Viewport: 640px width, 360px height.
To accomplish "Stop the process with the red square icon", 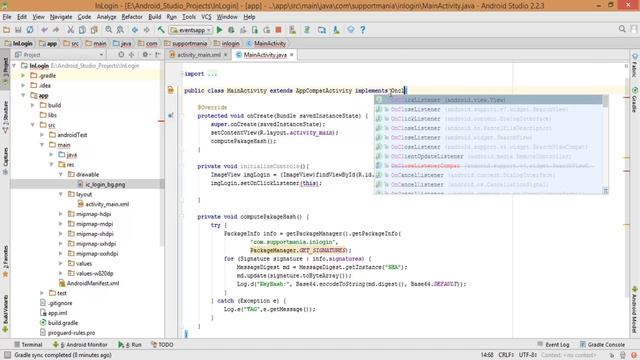I will (x=278, y=30).
